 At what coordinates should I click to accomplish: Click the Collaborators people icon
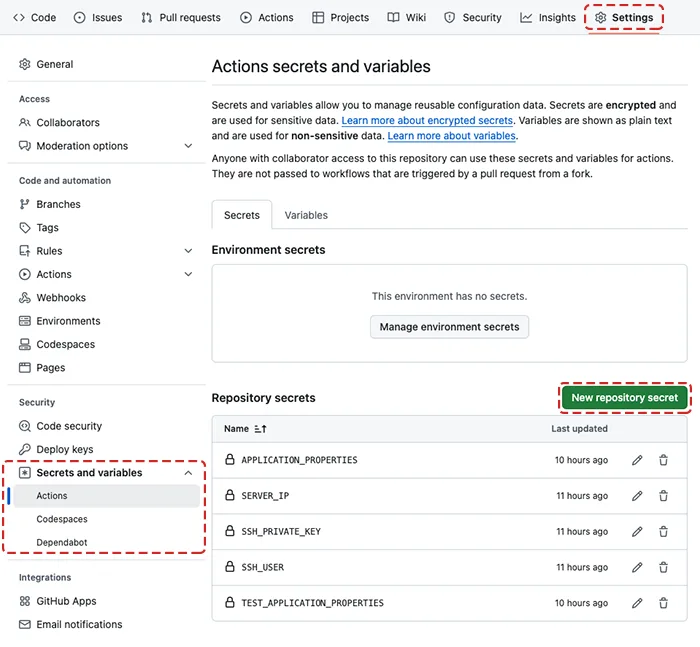click(x=25, y=122)
